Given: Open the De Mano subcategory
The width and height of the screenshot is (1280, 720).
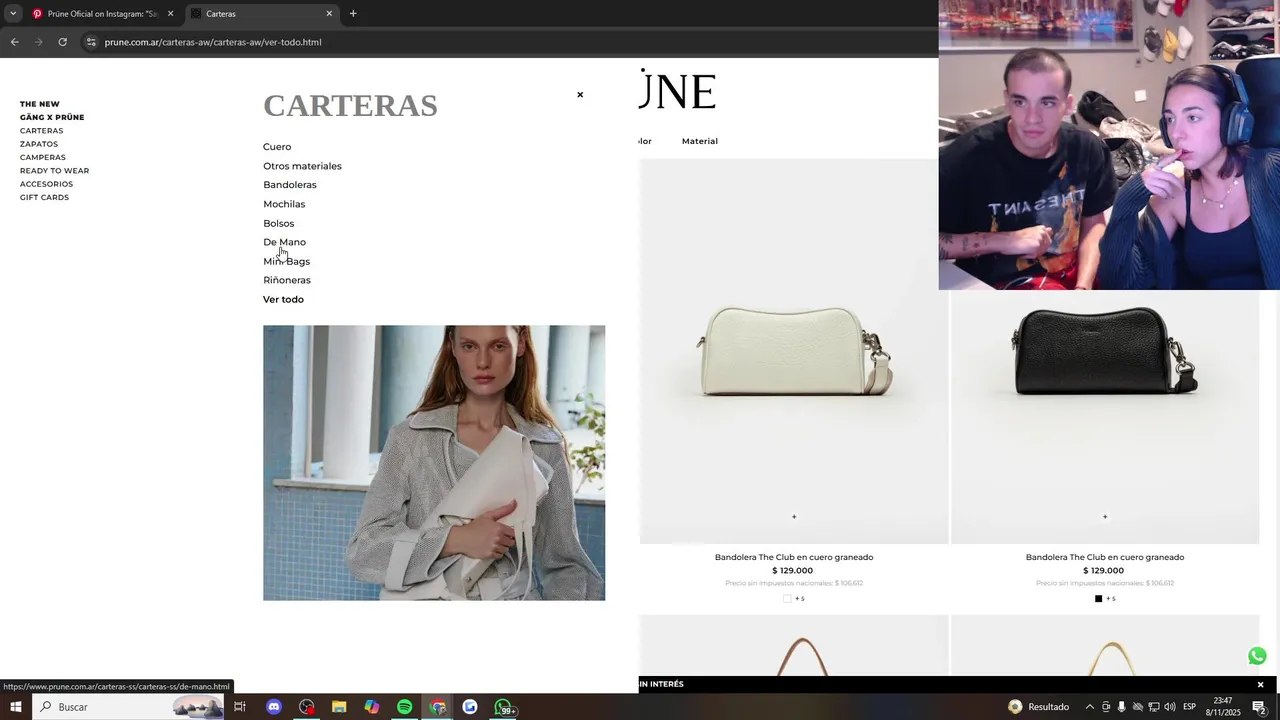Looking at the screenshot, I should pos(284,242).
